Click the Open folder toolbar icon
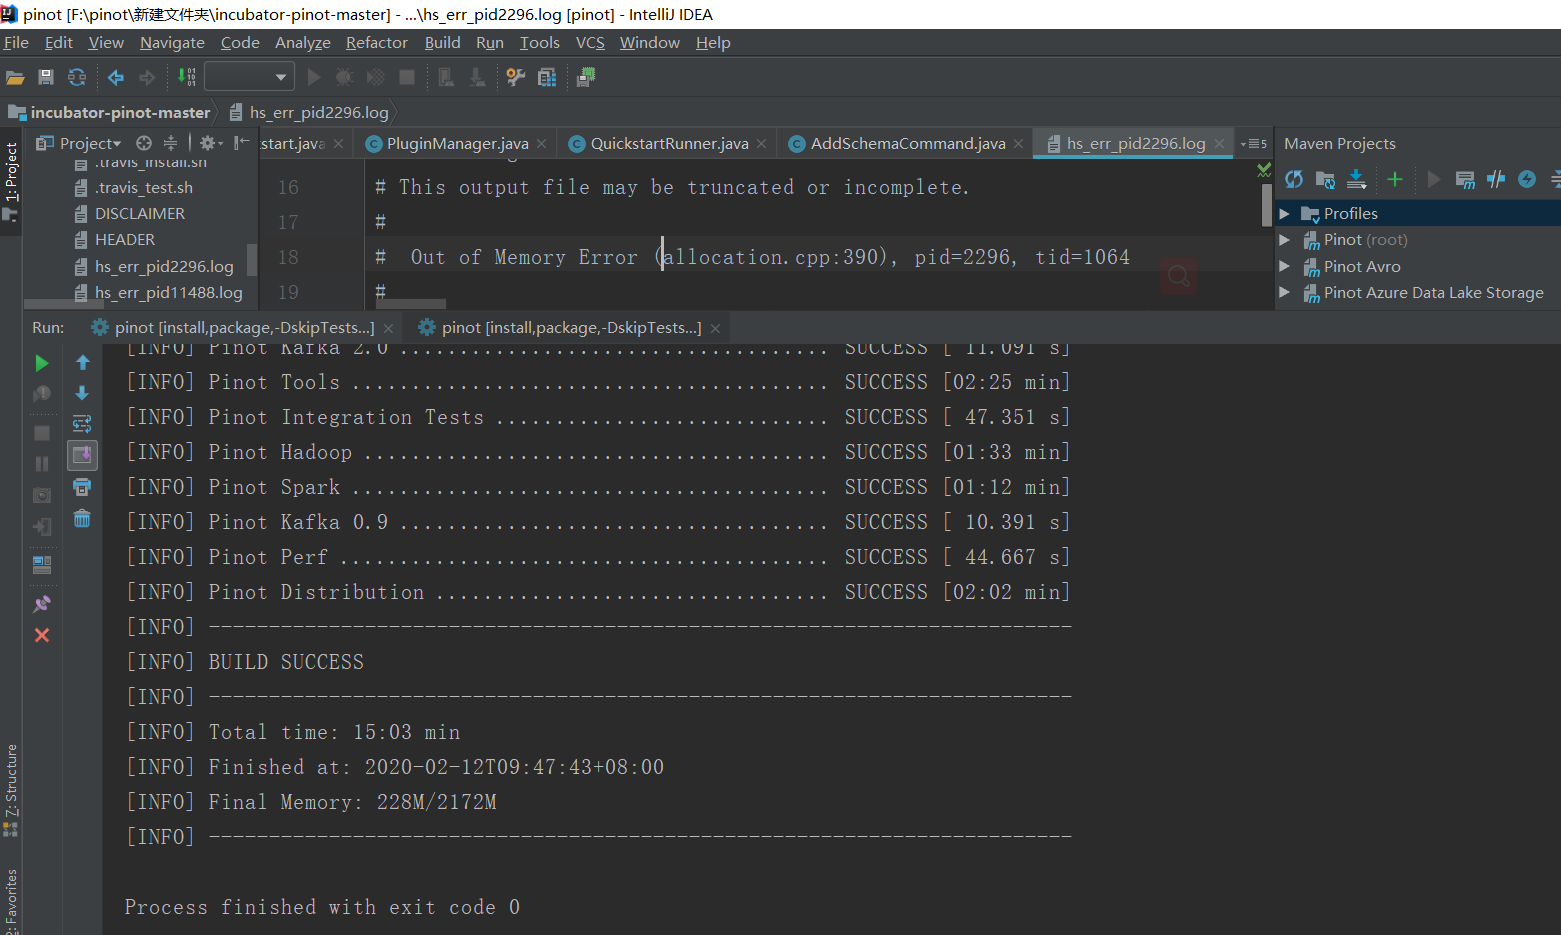The image size is (1561, 935). [15, 77]
